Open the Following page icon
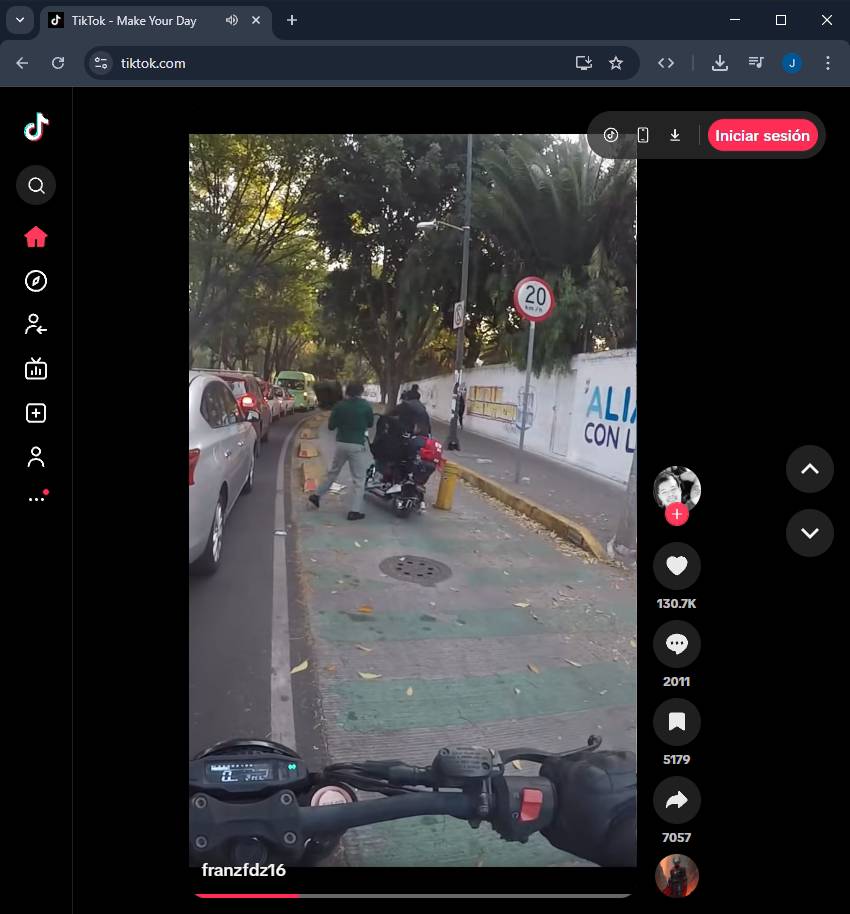Image resolution: width=850 pixels, height=914 pixels. pos(36,324)
